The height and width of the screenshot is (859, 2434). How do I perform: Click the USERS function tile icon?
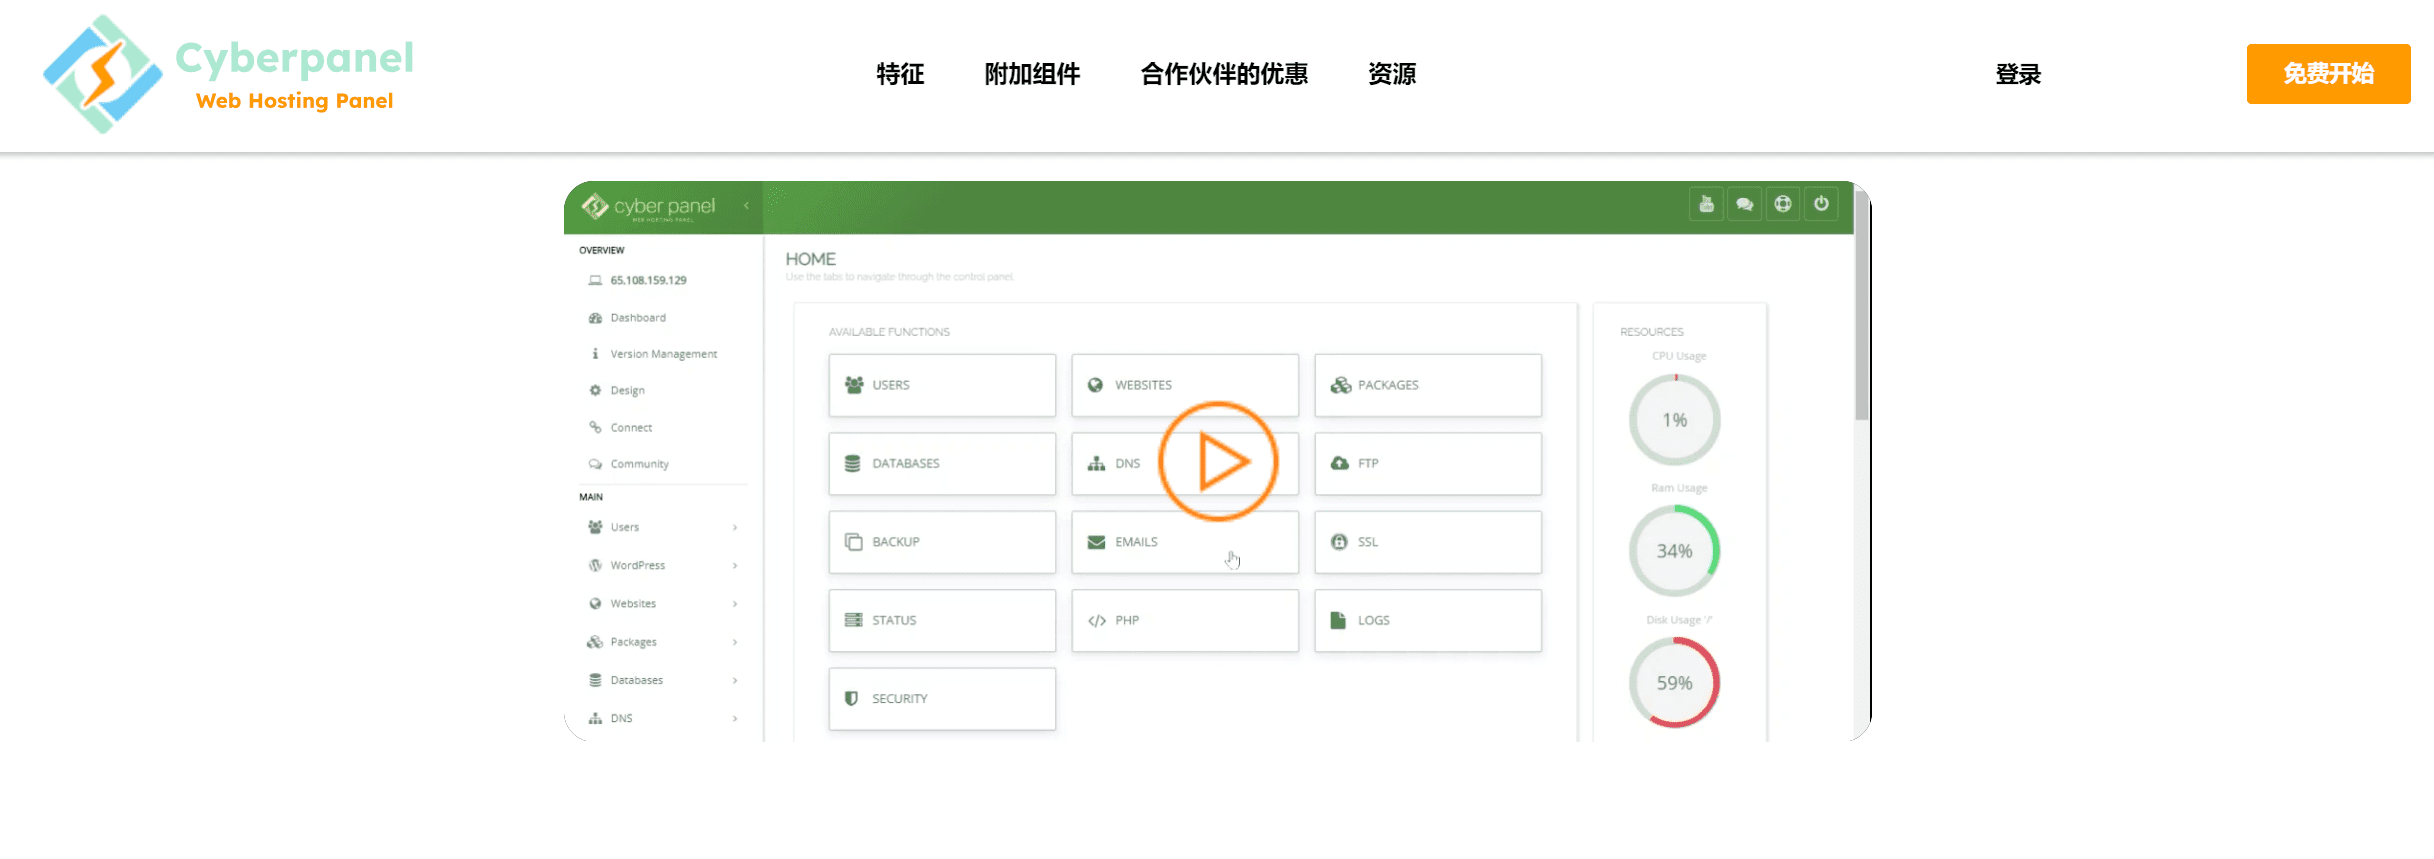[x=854, y=385]
